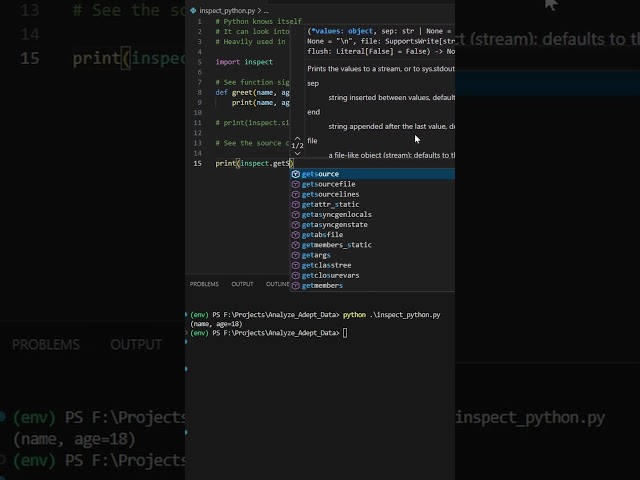Click inspect_python.py in the breadcrumb
This screenshot has width=640, height=480.
point(227,11)
